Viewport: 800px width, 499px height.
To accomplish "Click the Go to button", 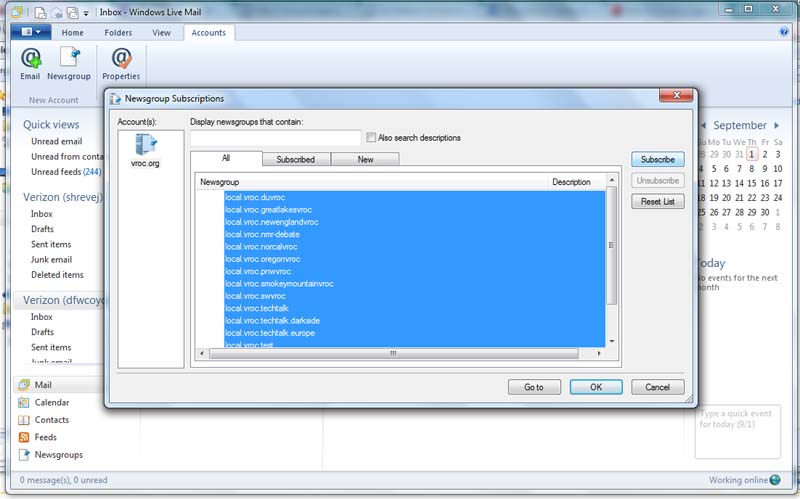I will point(534,387).
